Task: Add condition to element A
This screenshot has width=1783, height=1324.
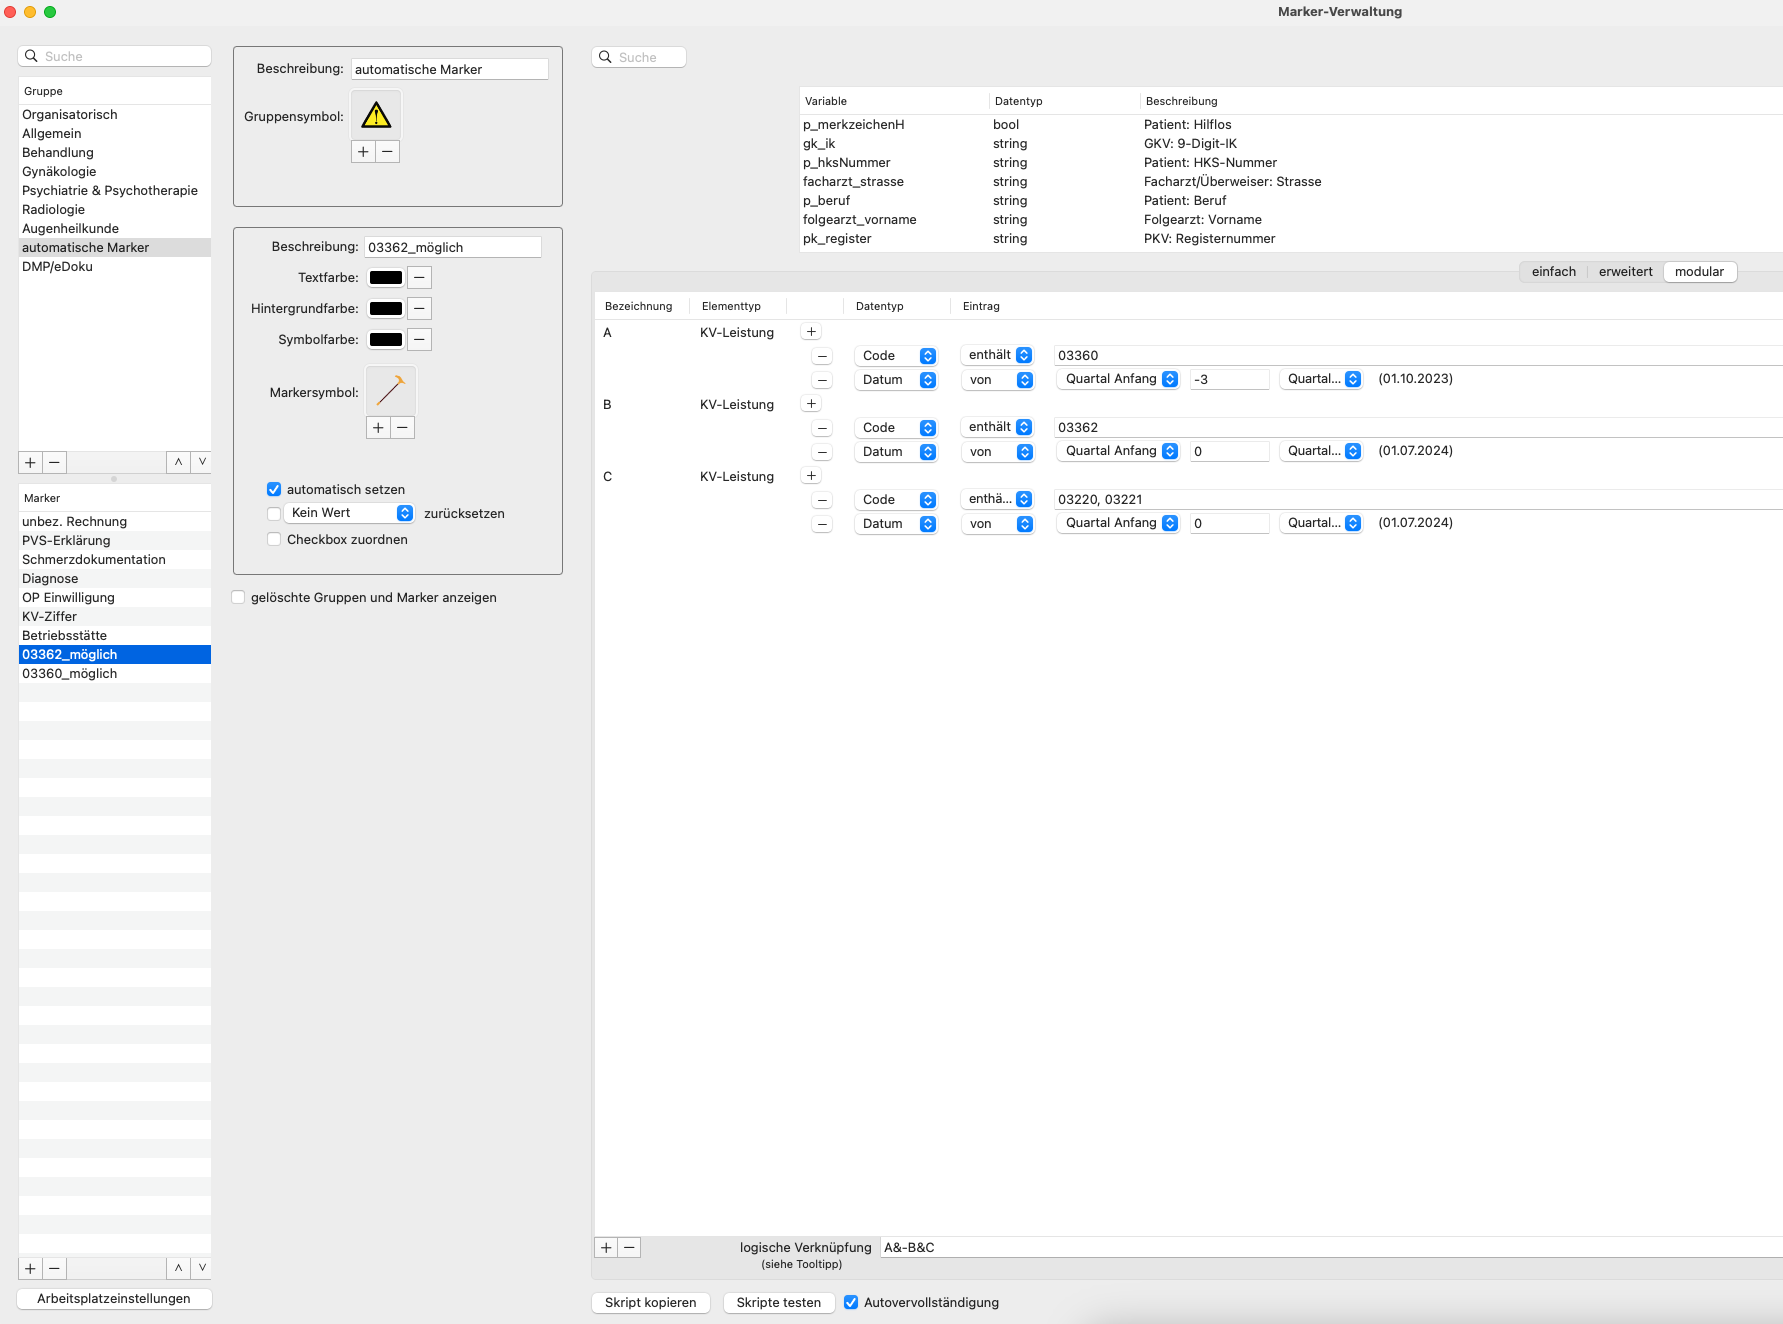Action: coord(811,332)
